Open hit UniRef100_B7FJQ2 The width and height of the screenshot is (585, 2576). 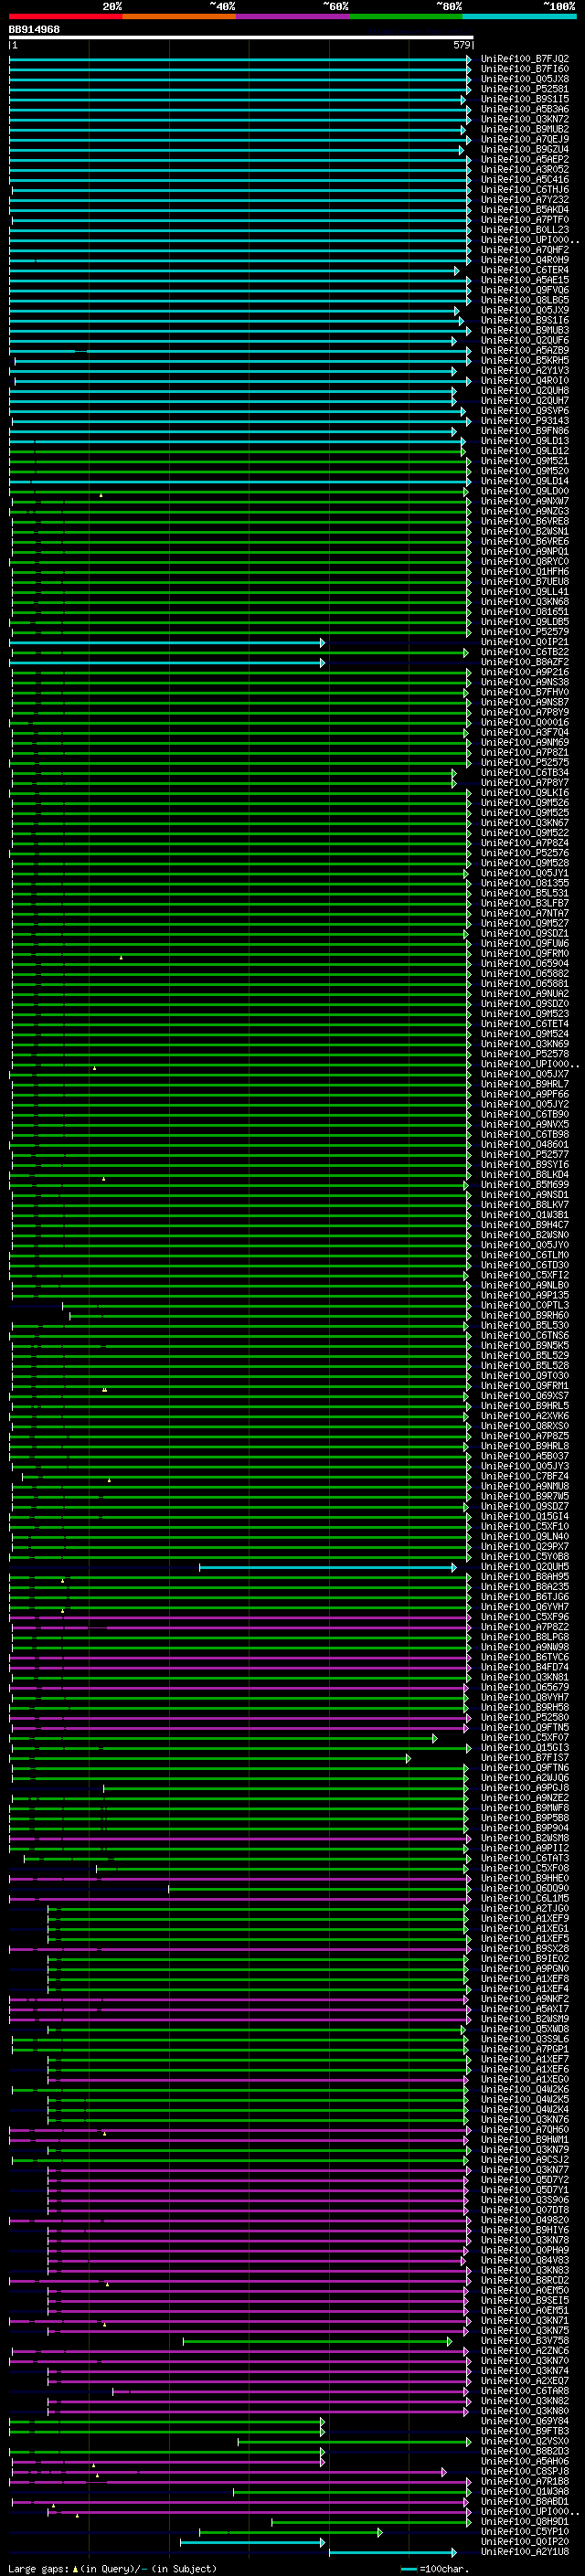coord(525,59)
